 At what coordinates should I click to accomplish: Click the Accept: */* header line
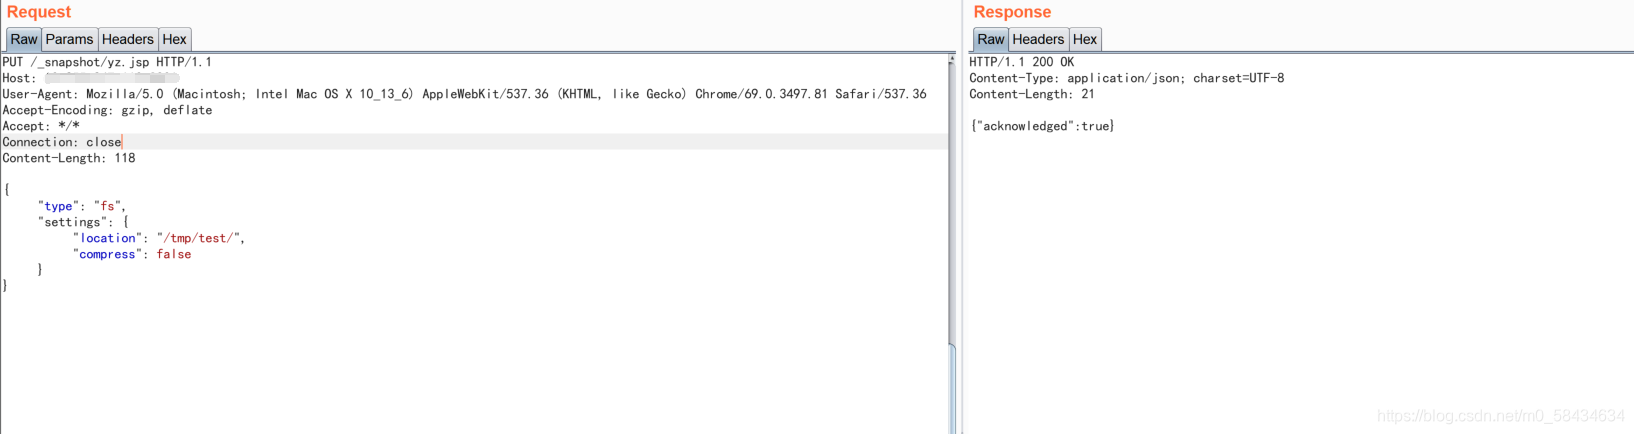tap(41, 126)
